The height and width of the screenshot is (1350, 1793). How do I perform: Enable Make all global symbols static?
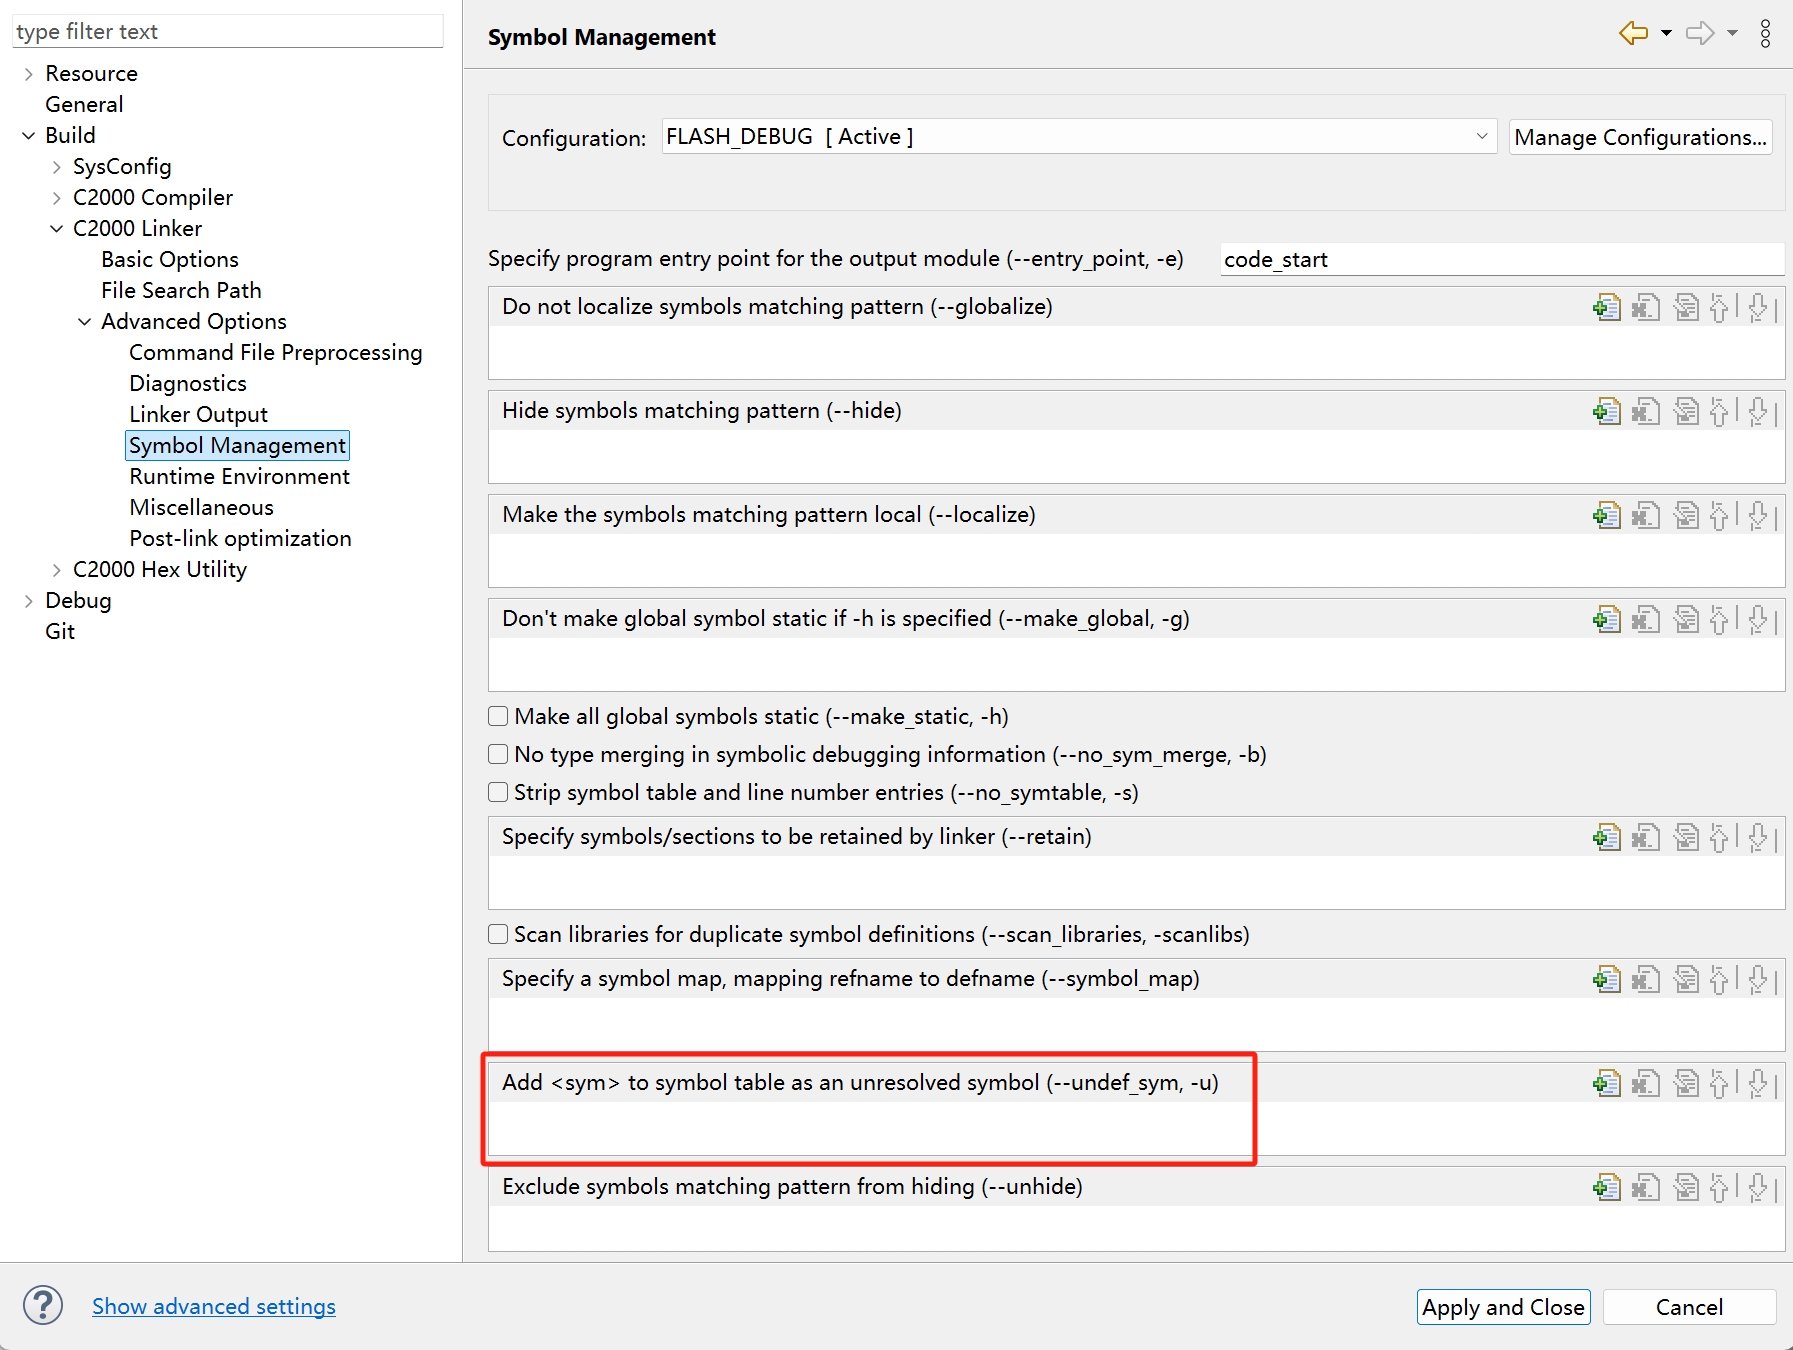pos(498,716)
